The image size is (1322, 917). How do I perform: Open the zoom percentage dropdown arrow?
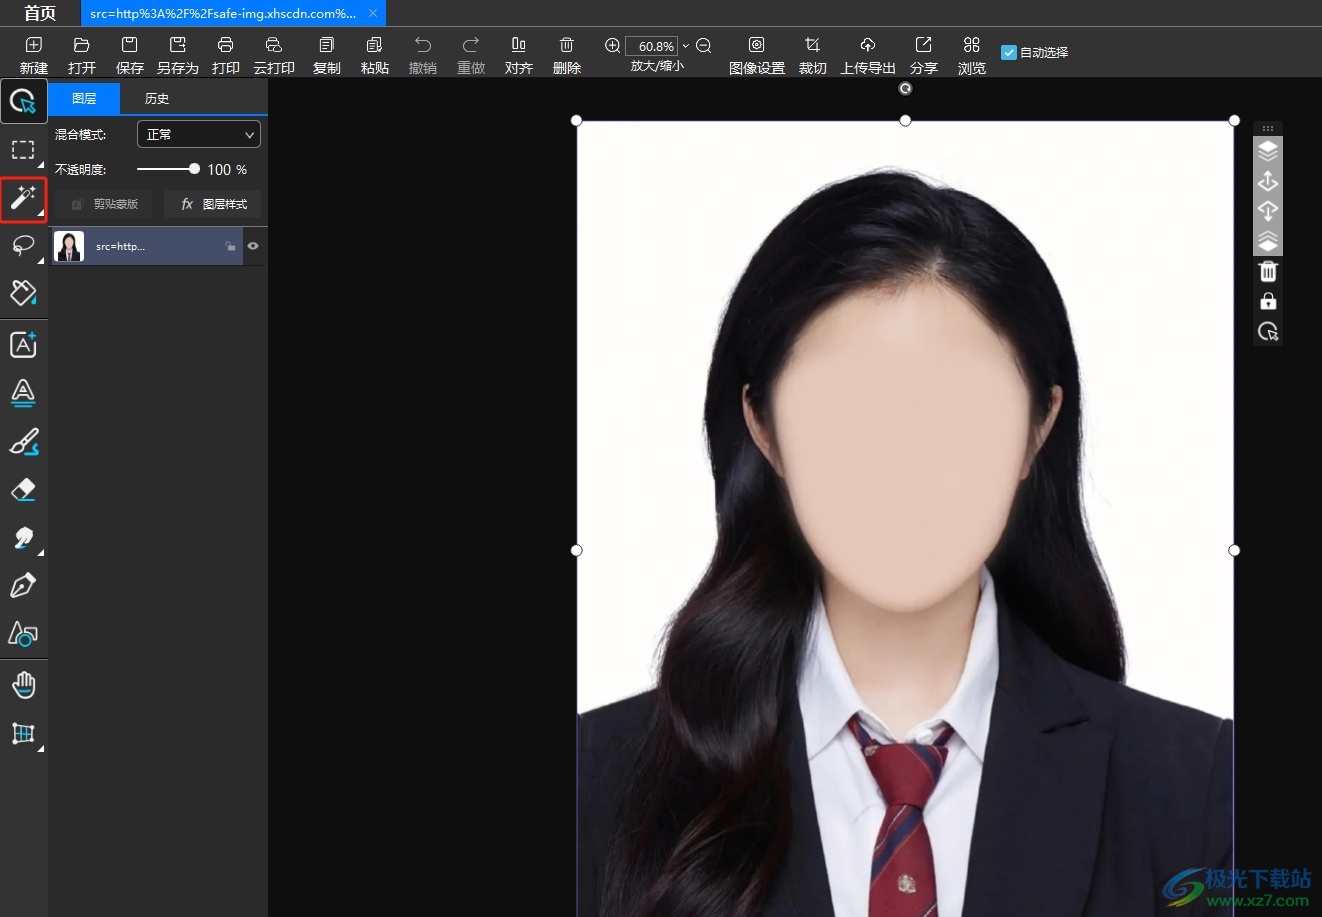pos(685,46)
